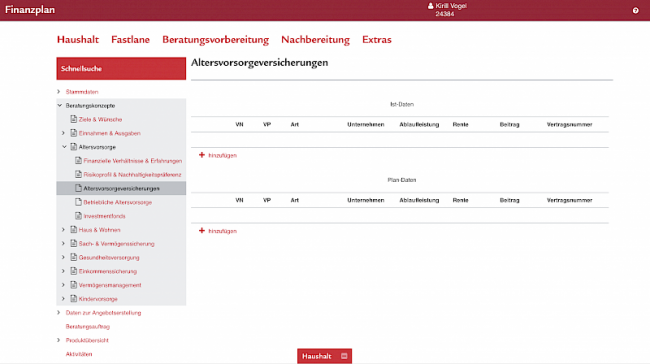The image size is (650, 364).
Task: Click the small icon on the bottom Haushalt bar
Action: 344,356
